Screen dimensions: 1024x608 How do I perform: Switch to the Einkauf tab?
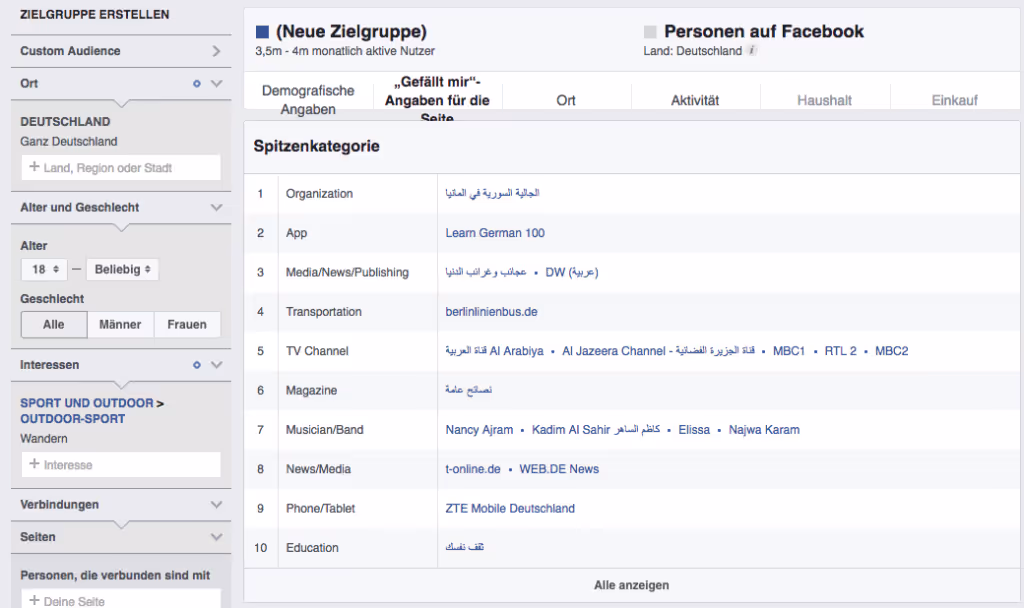[954, 100]
